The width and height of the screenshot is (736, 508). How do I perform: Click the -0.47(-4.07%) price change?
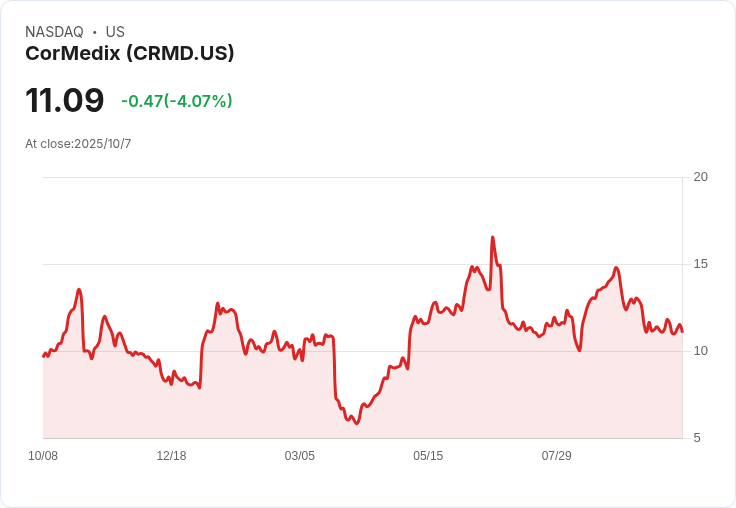click(177, 101)
